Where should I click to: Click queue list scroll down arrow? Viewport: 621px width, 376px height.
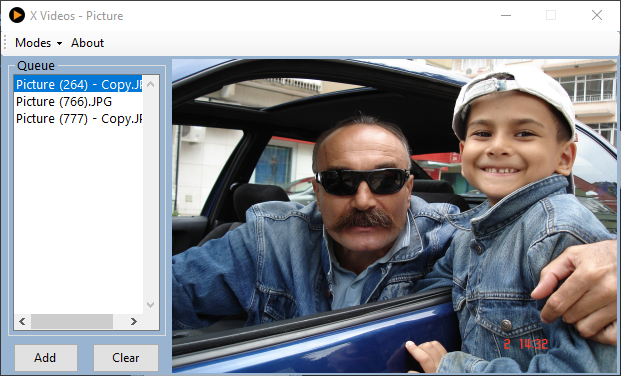tap(150, 305)
